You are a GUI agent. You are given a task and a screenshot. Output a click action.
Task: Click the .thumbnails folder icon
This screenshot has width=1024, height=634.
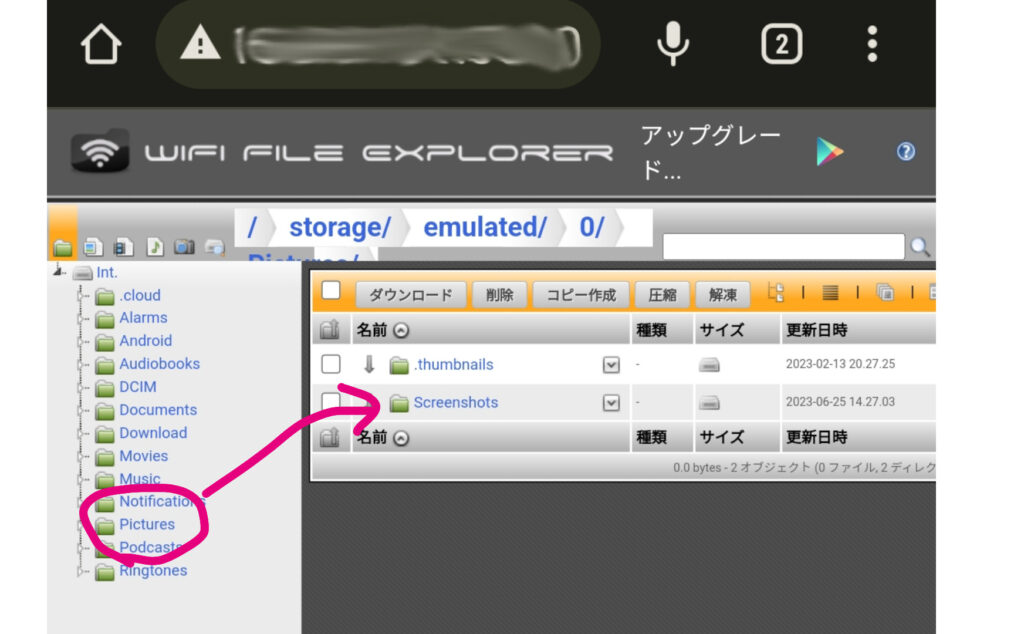[x=398, y=365]
